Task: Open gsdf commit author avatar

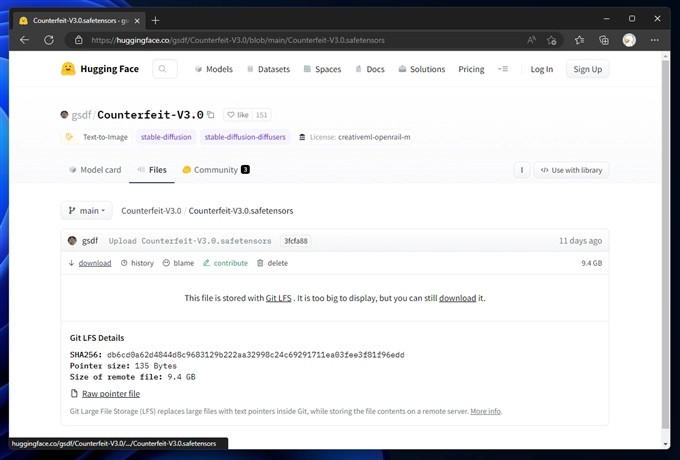Action: click(72, 241)
